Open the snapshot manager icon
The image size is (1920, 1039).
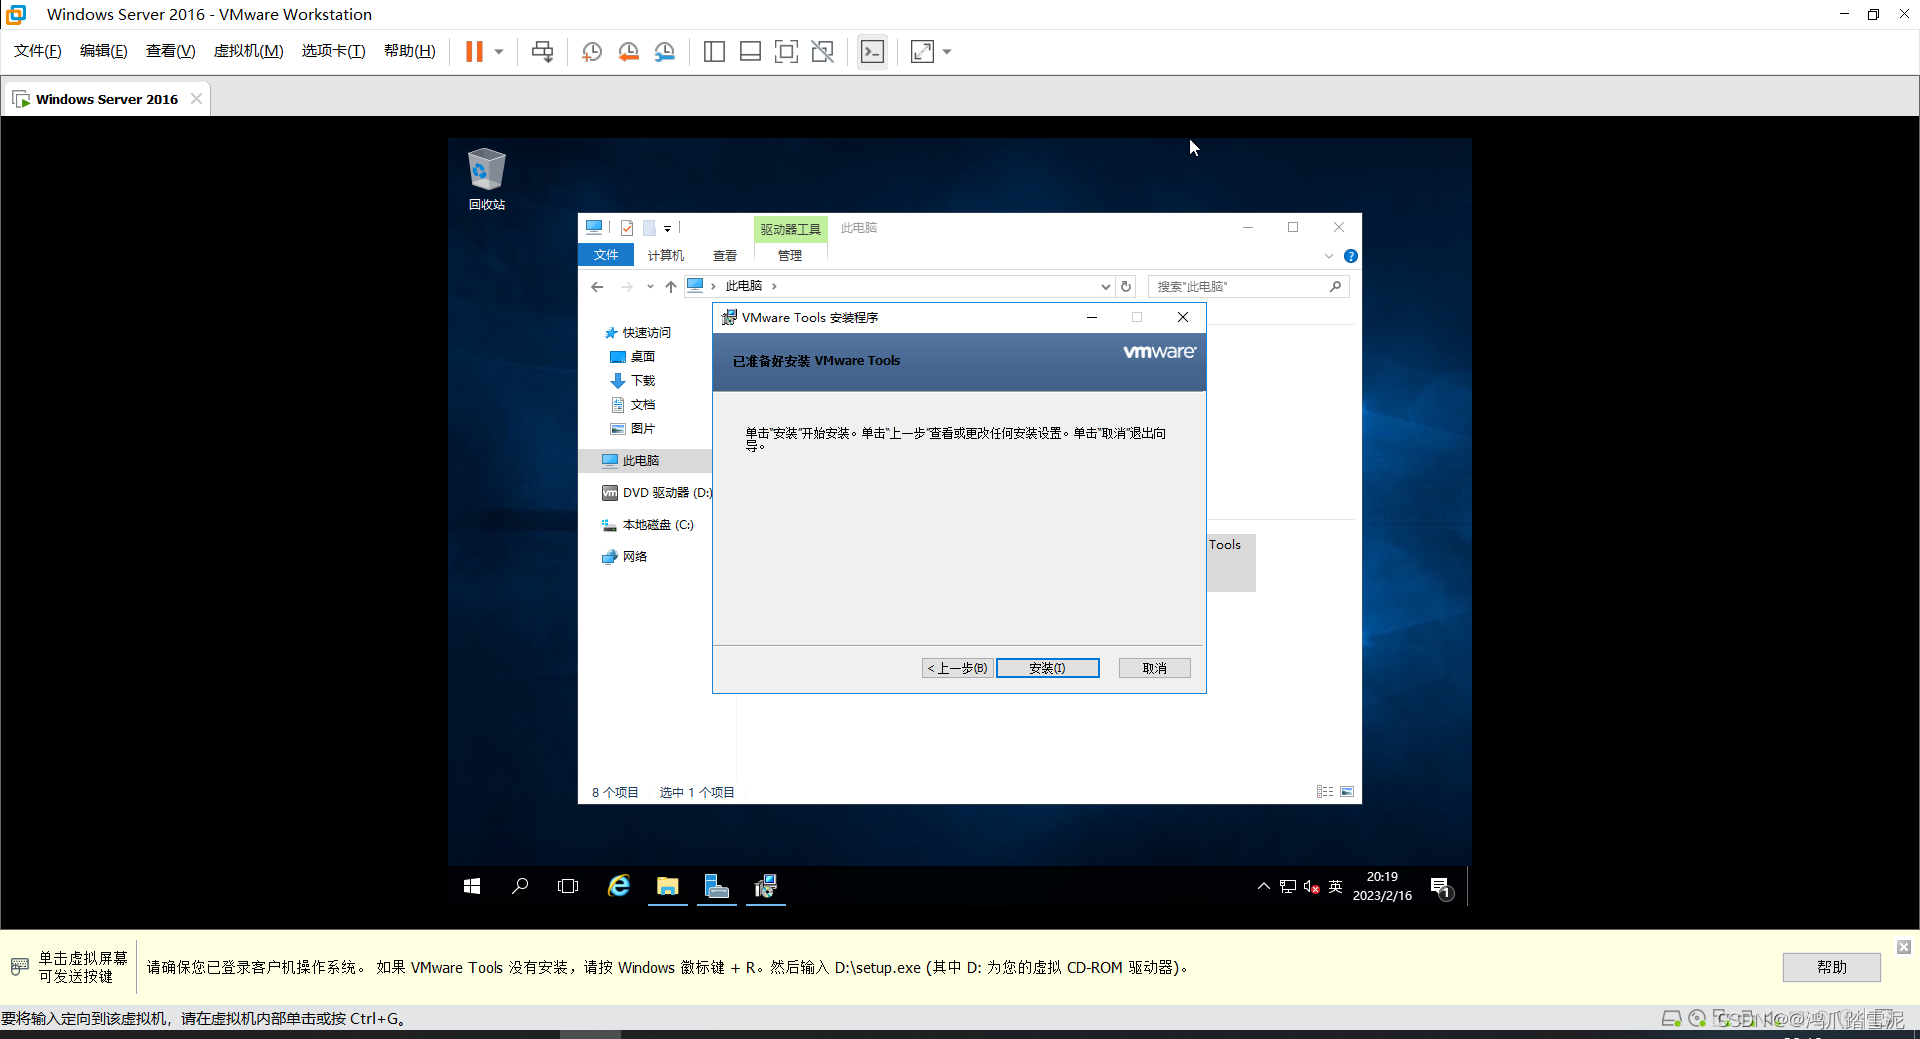(x=665, y=52)
